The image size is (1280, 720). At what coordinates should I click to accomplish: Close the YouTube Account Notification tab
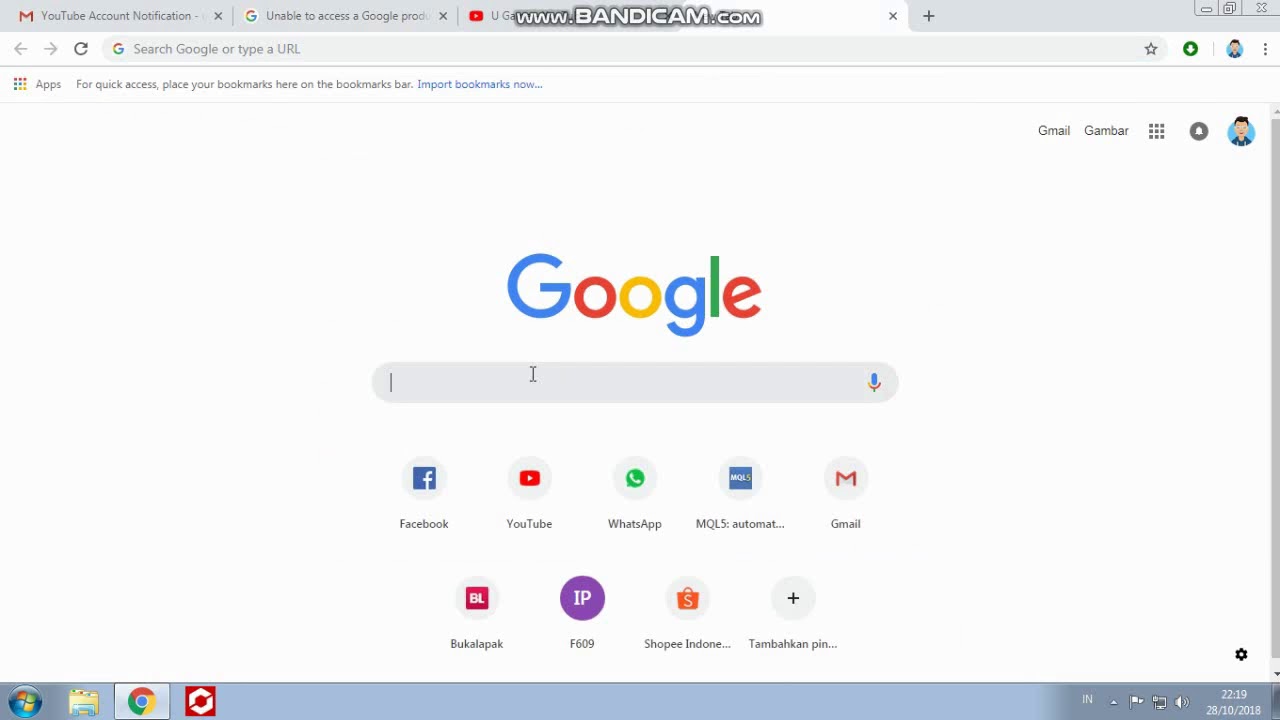218,16
